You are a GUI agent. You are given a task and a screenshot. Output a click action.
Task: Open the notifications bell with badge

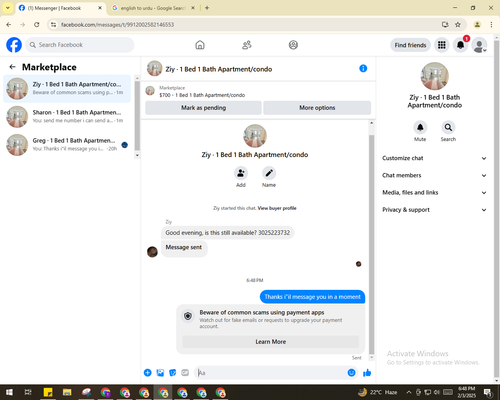(x=461, y=45)
